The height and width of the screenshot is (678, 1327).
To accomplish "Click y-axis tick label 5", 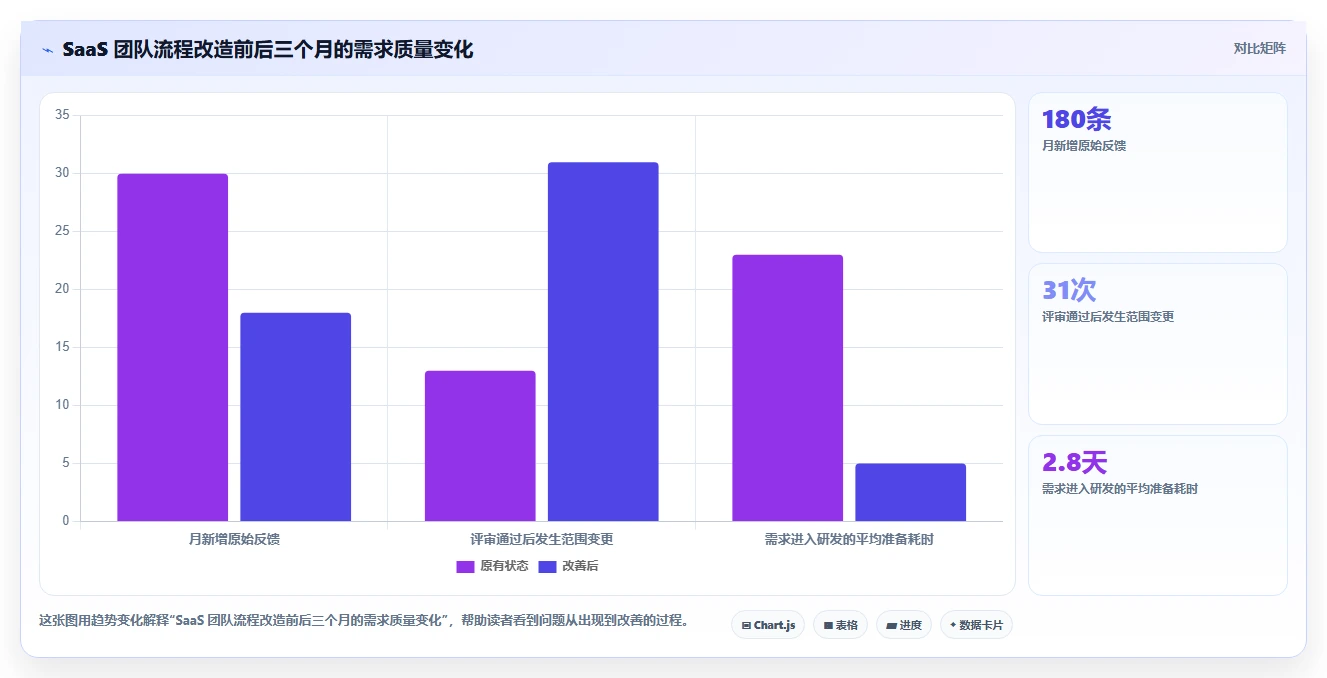I will tap(66, 463).
